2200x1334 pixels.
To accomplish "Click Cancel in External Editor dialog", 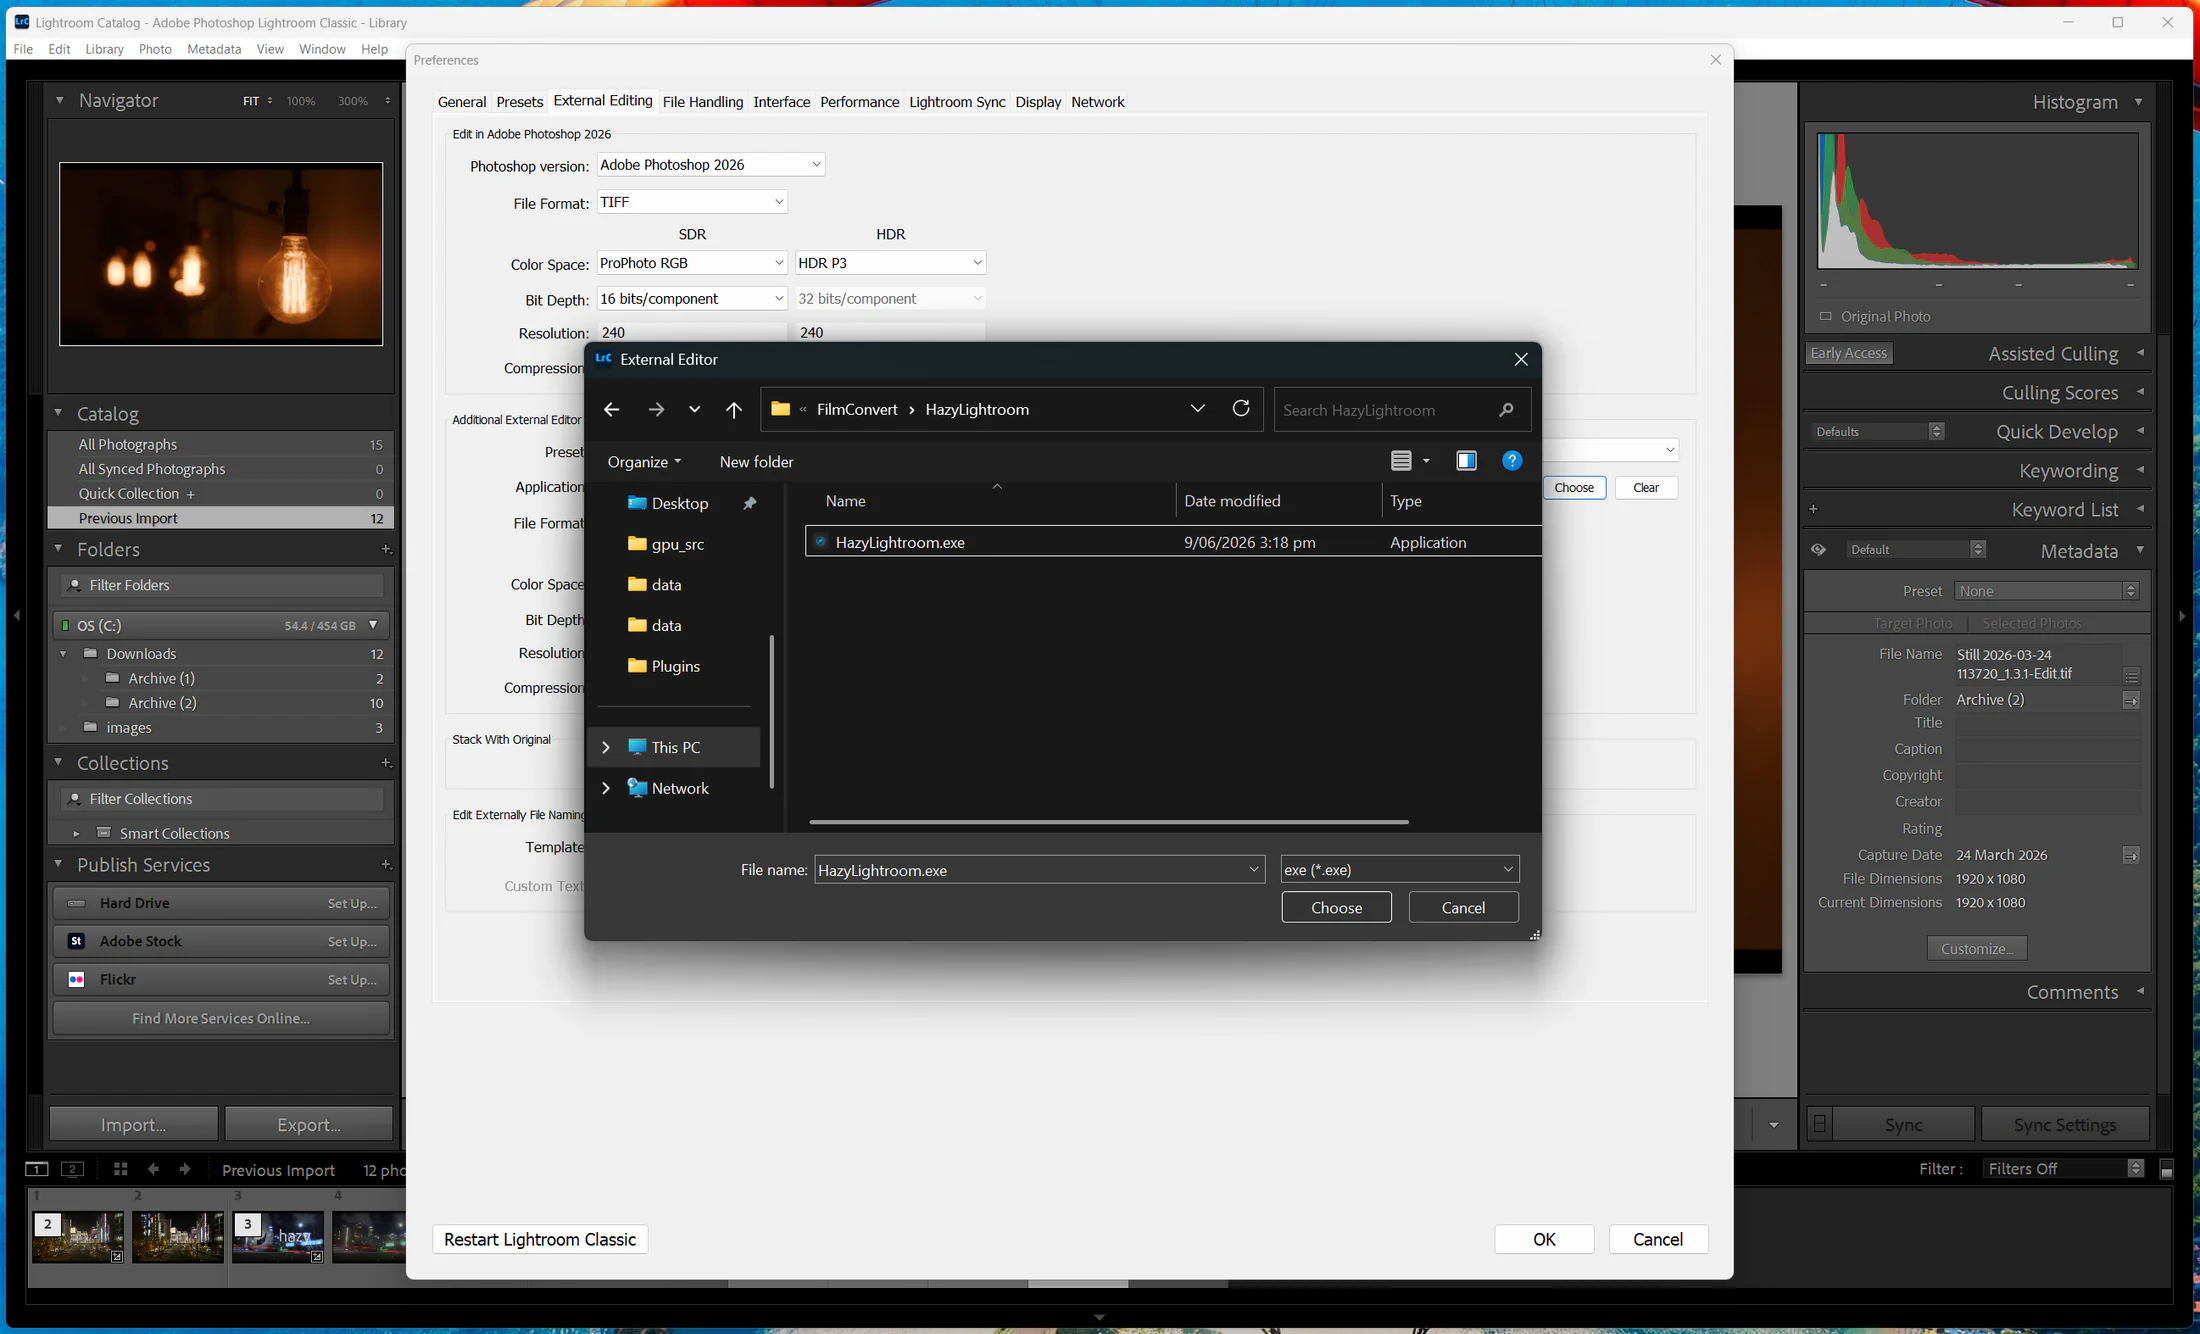I will pyautogui.click(x=1463, y=907).
